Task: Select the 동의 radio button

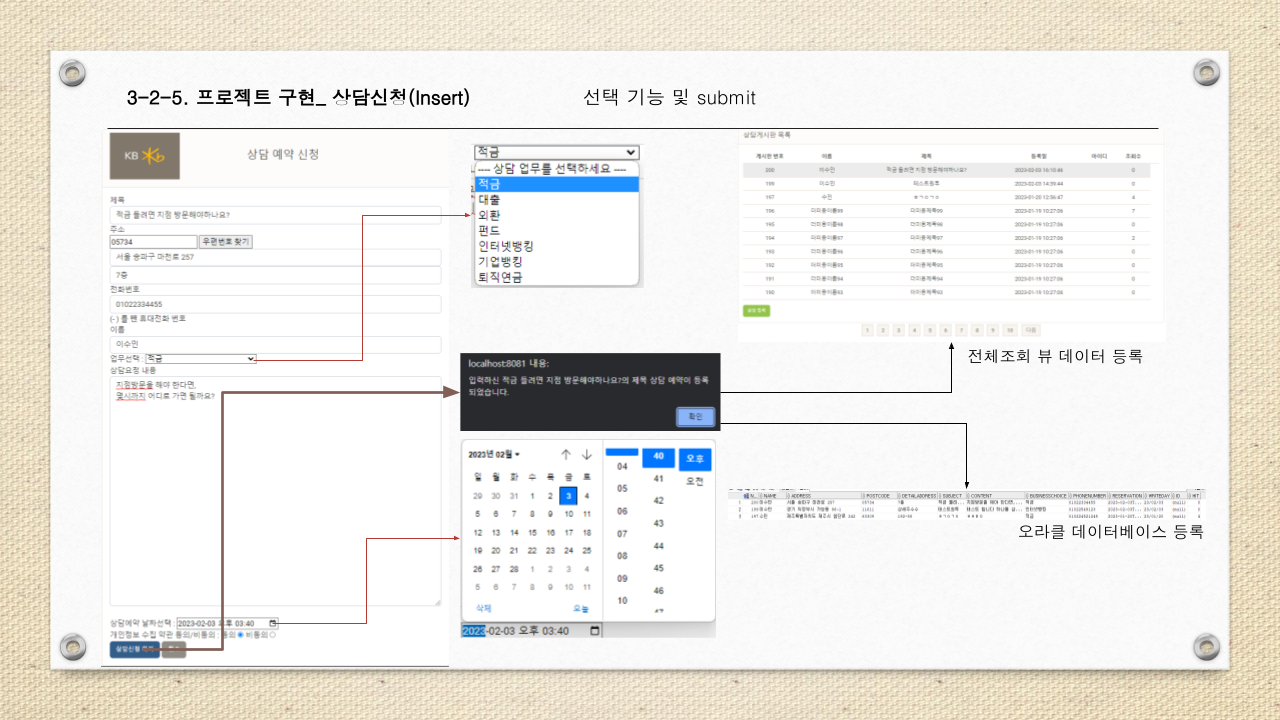Action: click(x=240, y=634)
